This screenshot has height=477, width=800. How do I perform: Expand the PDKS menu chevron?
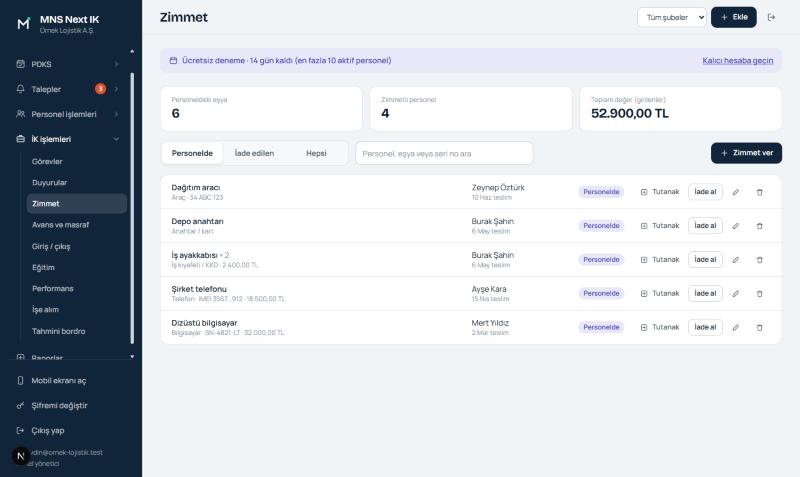[x=116, y=64]
